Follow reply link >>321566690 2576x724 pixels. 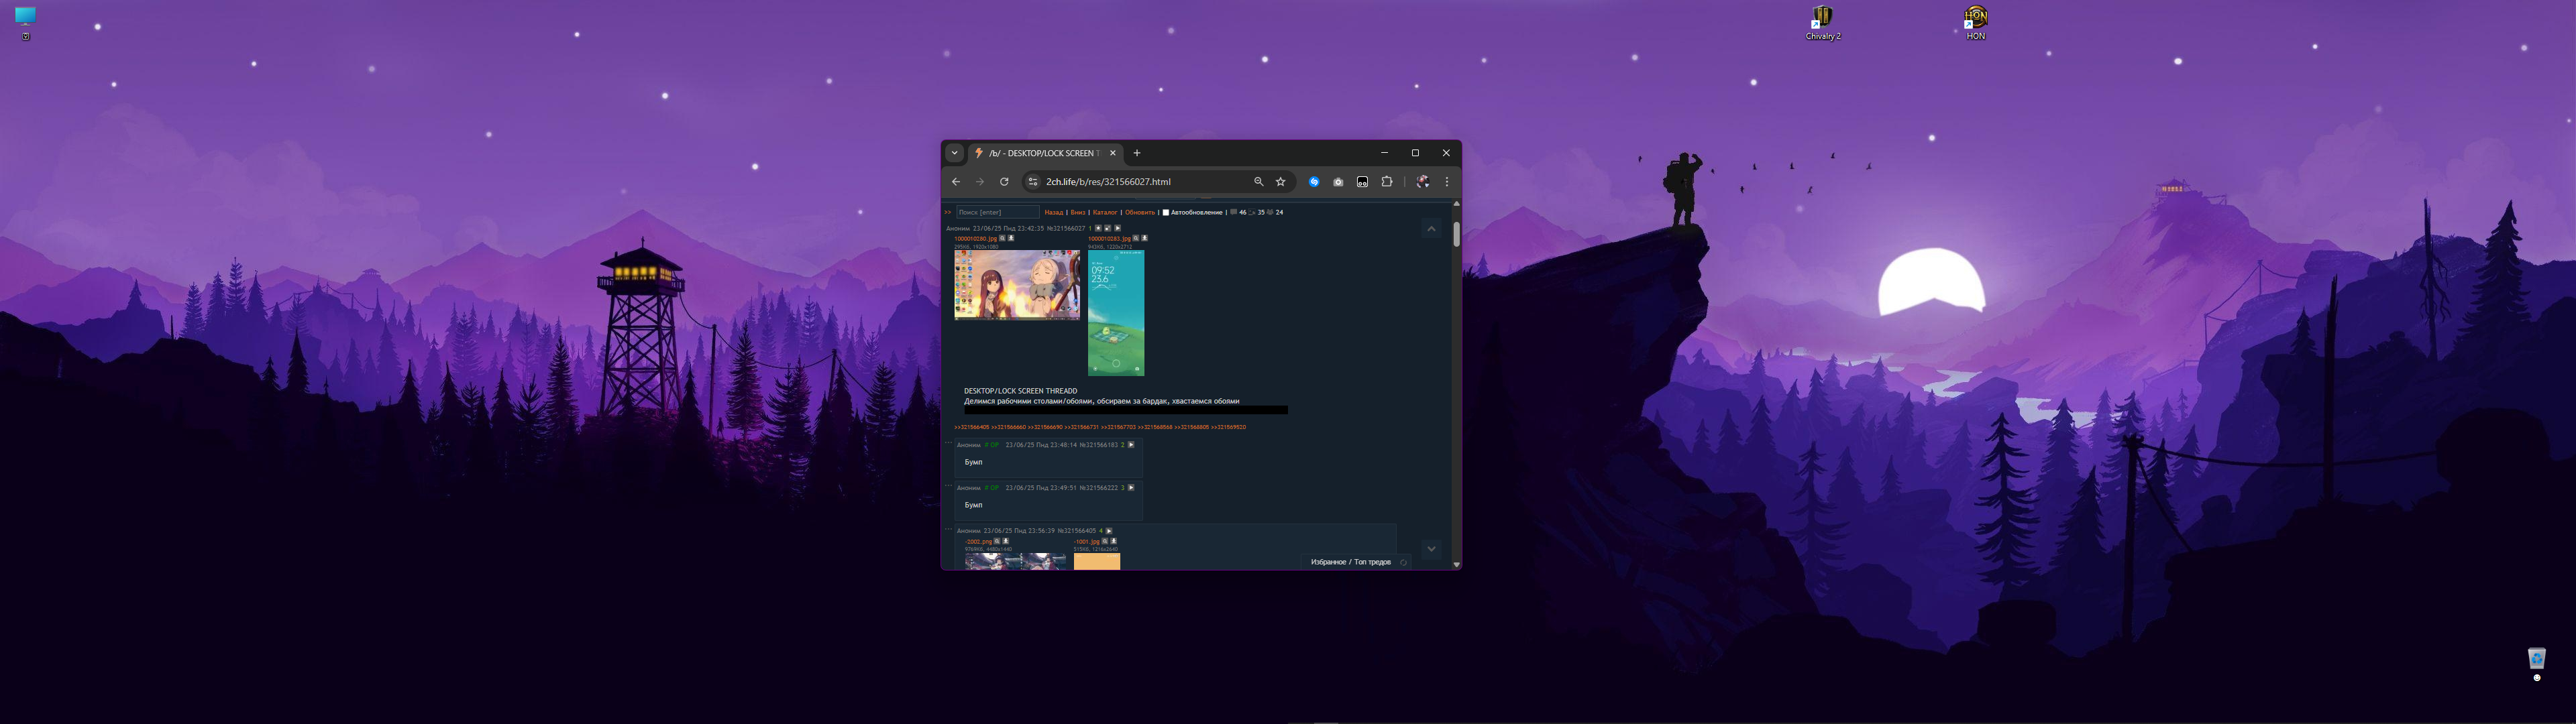point(1045,427)
